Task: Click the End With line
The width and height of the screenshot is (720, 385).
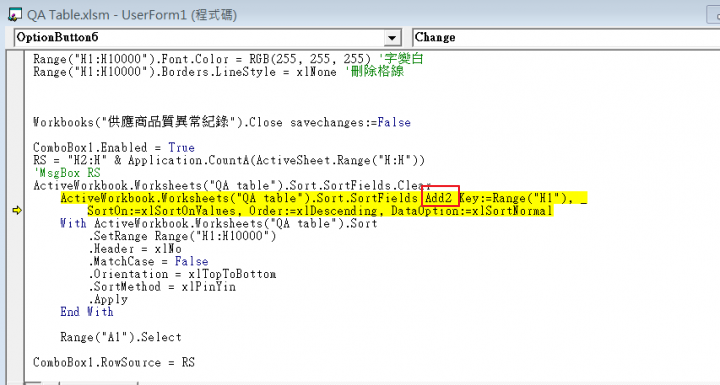Action: coord(87,312)
